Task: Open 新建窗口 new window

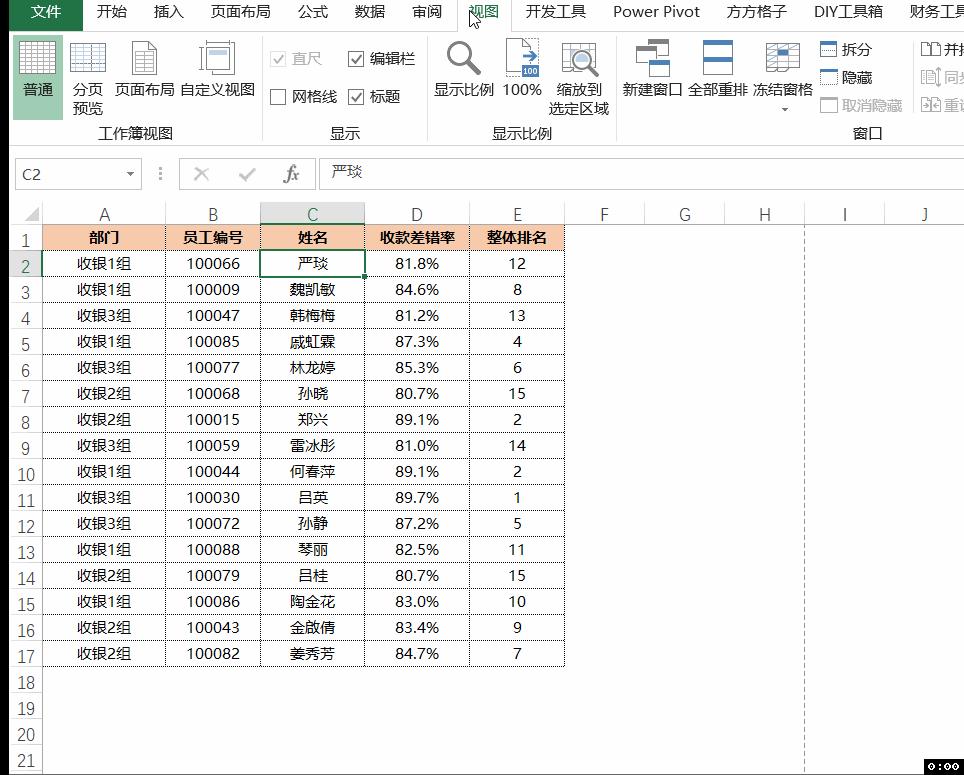Action: (652, 69)
